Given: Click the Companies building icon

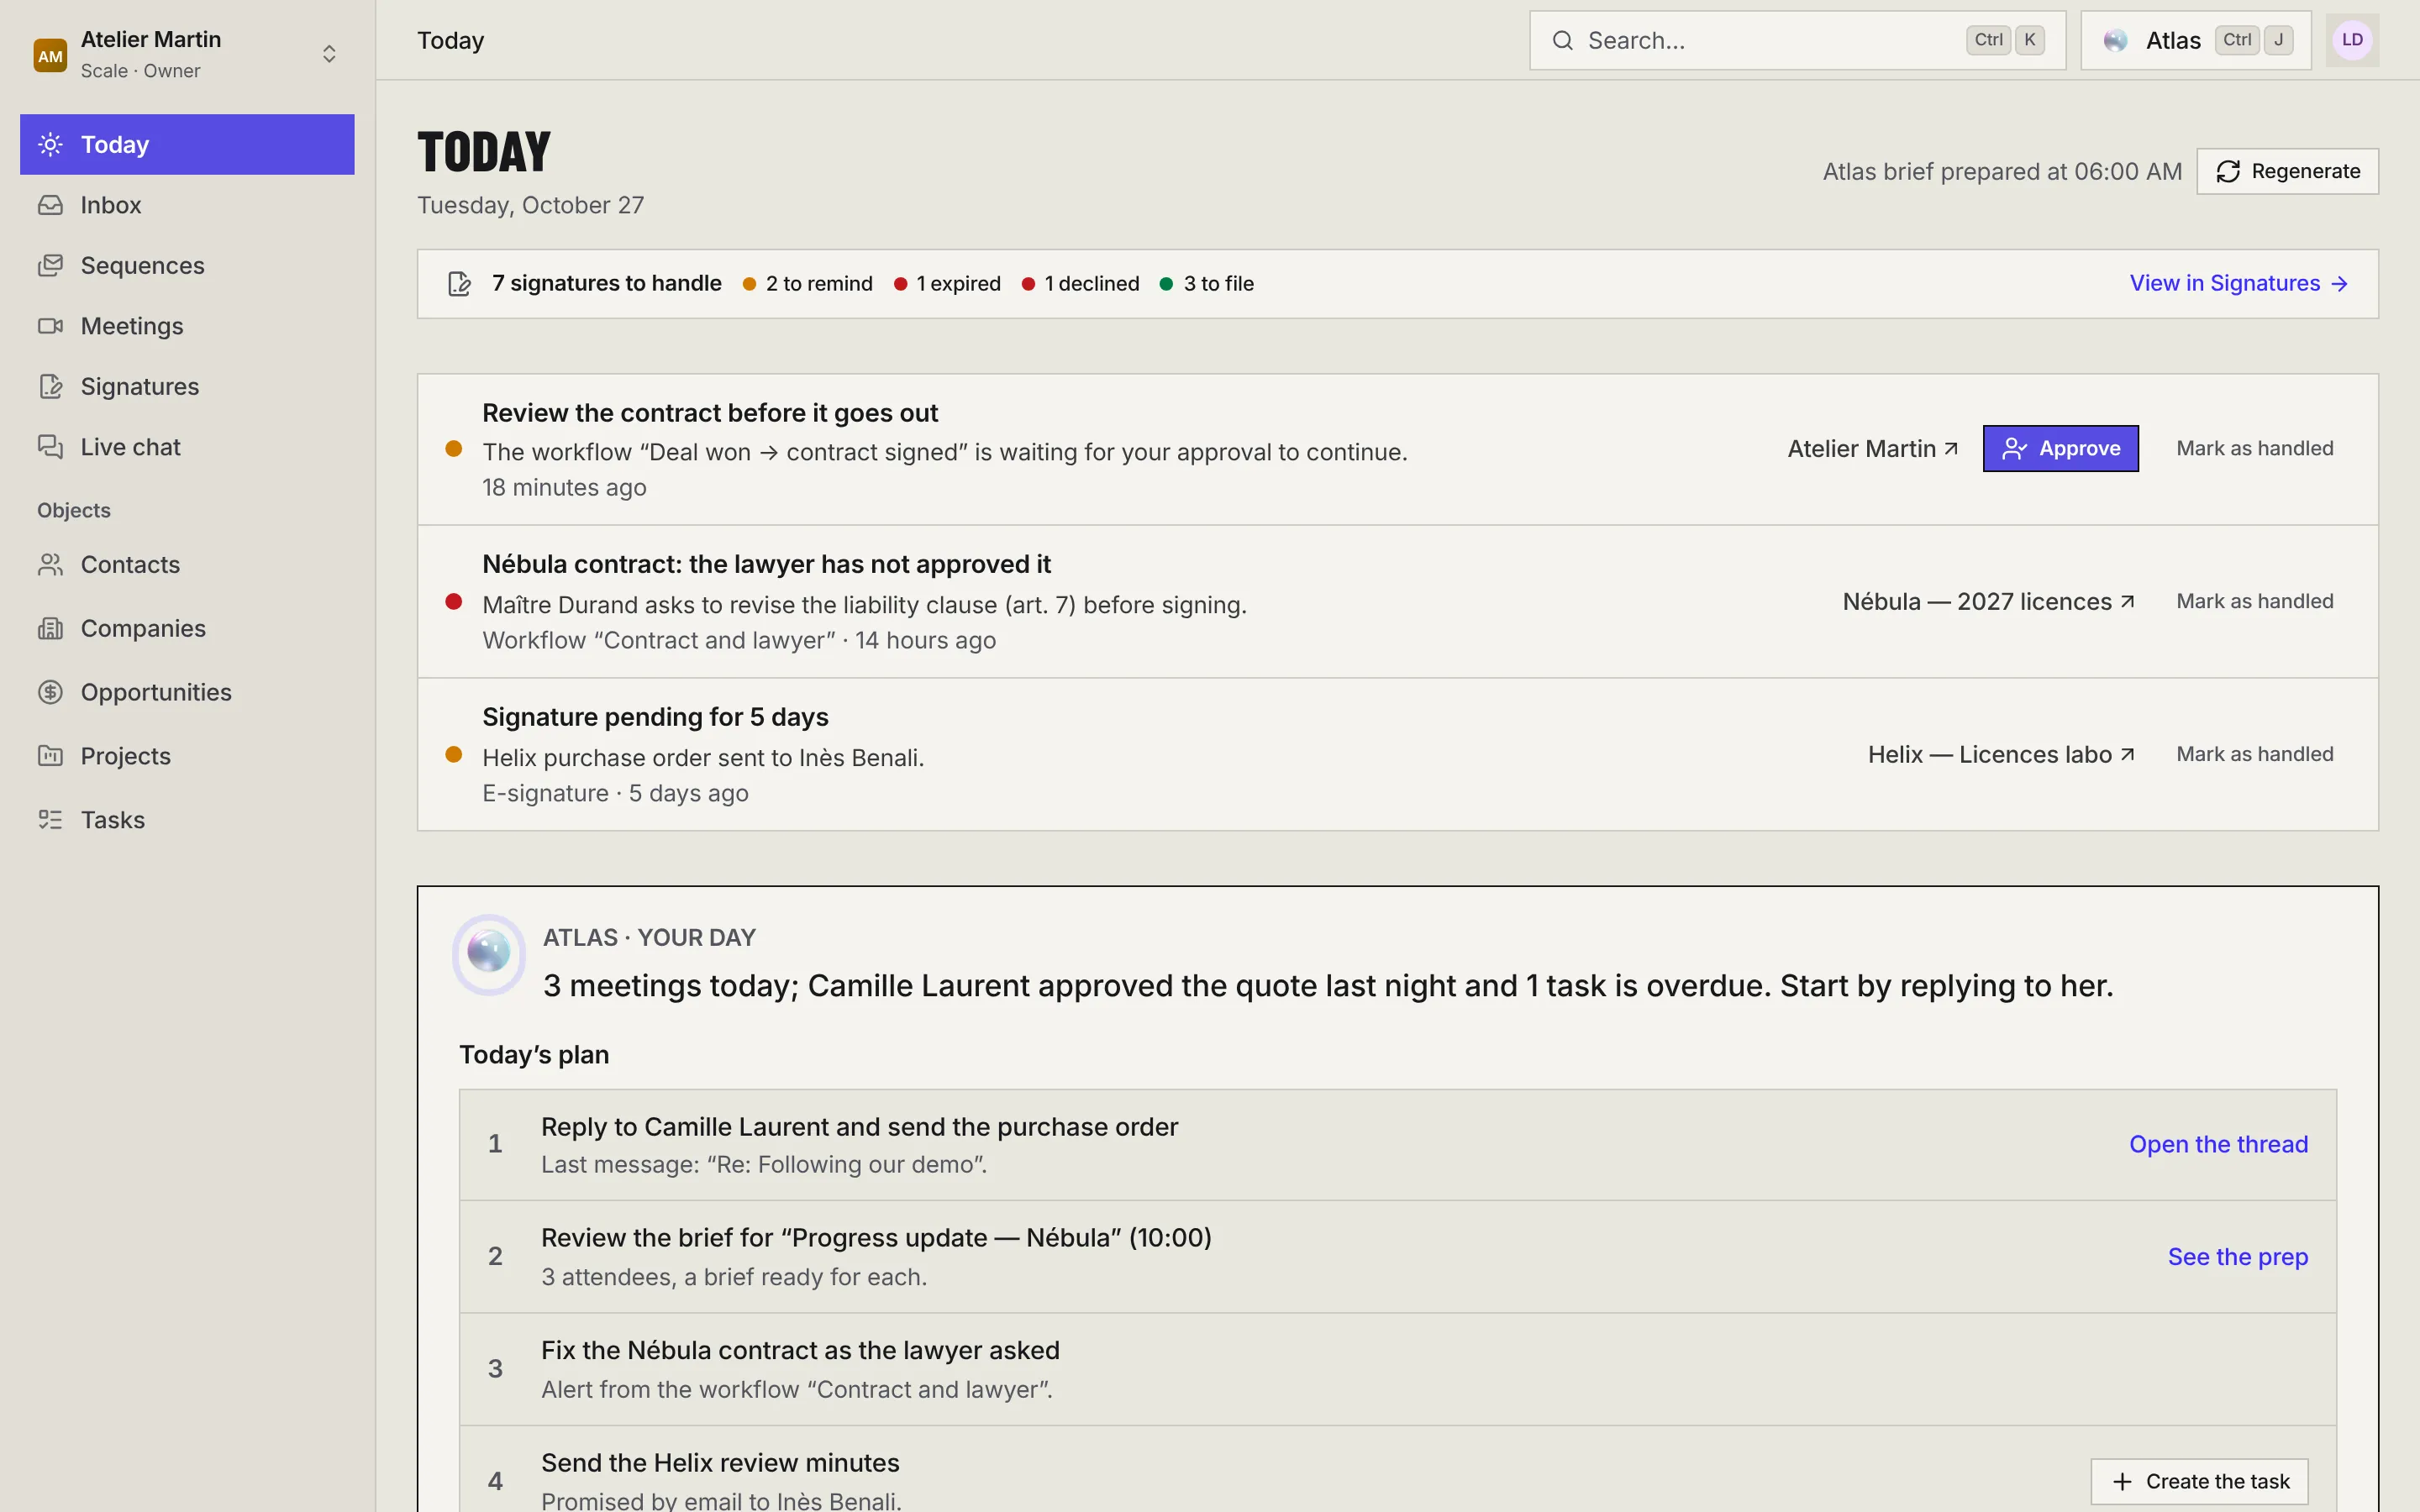Looking at the screenshot, I should [50, 628].
